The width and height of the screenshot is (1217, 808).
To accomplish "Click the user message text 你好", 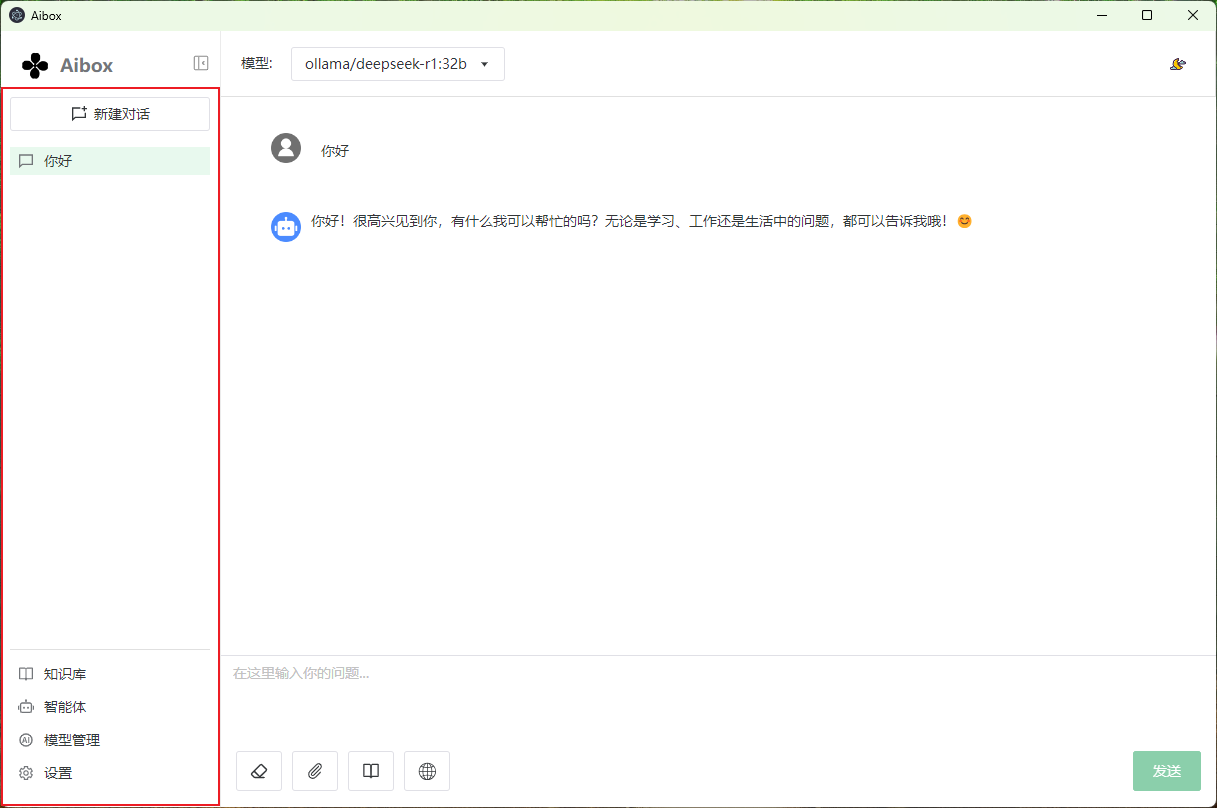I will pos(335,151).
